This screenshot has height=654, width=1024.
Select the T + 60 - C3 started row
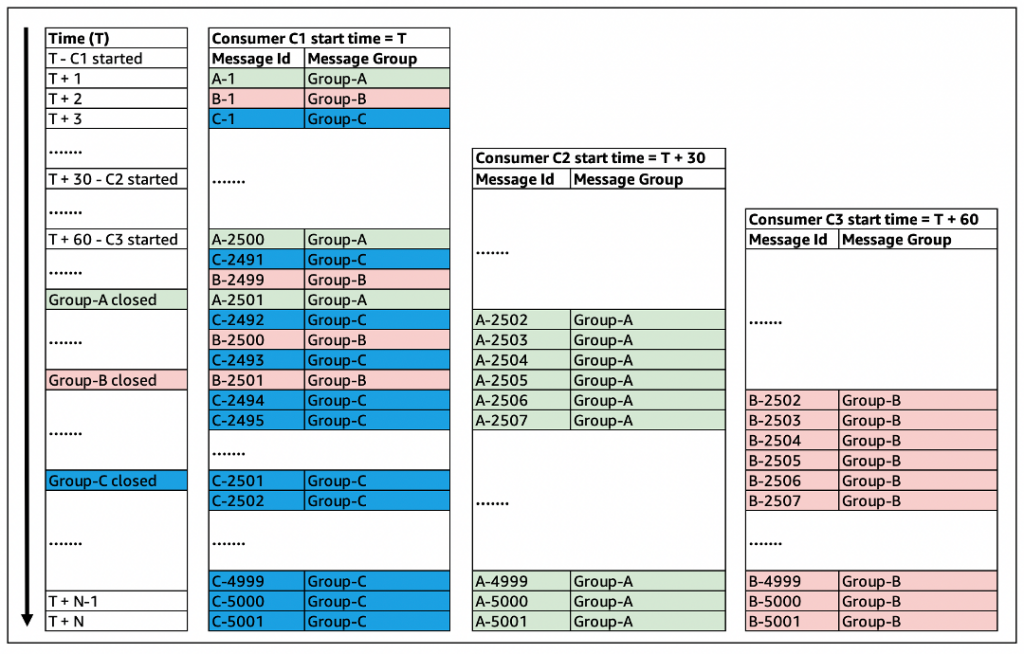point(112,239)
